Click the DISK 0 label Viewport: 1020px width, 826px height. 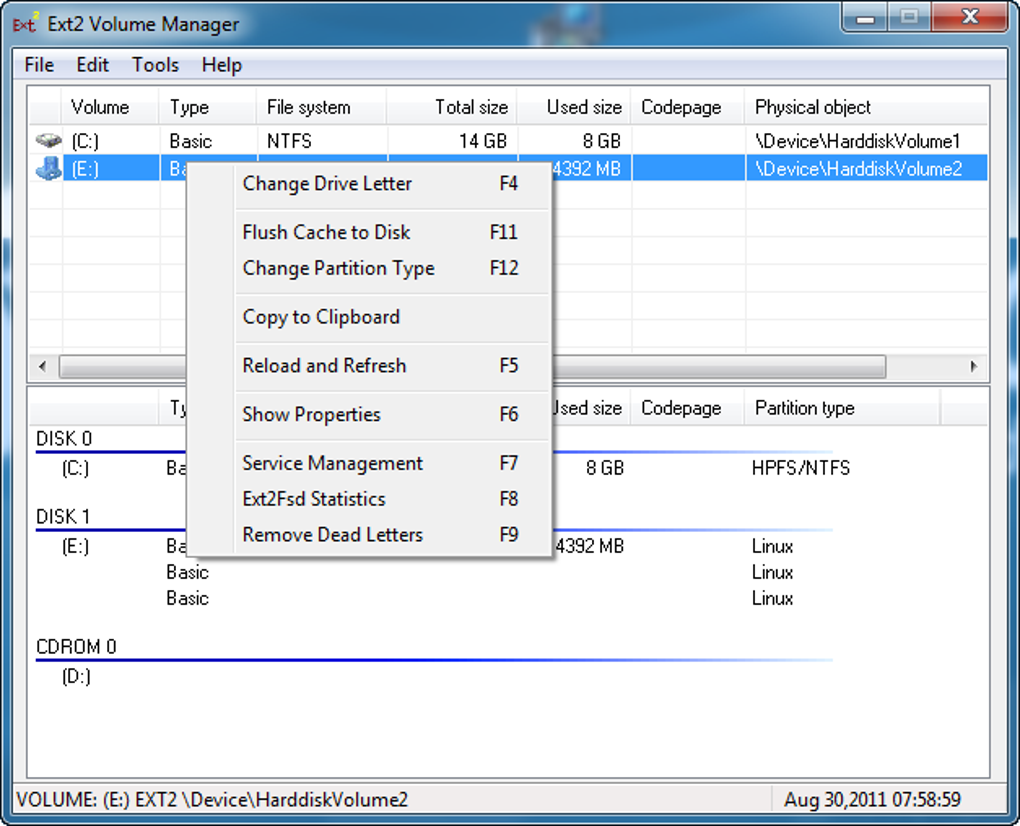[64, 439]
